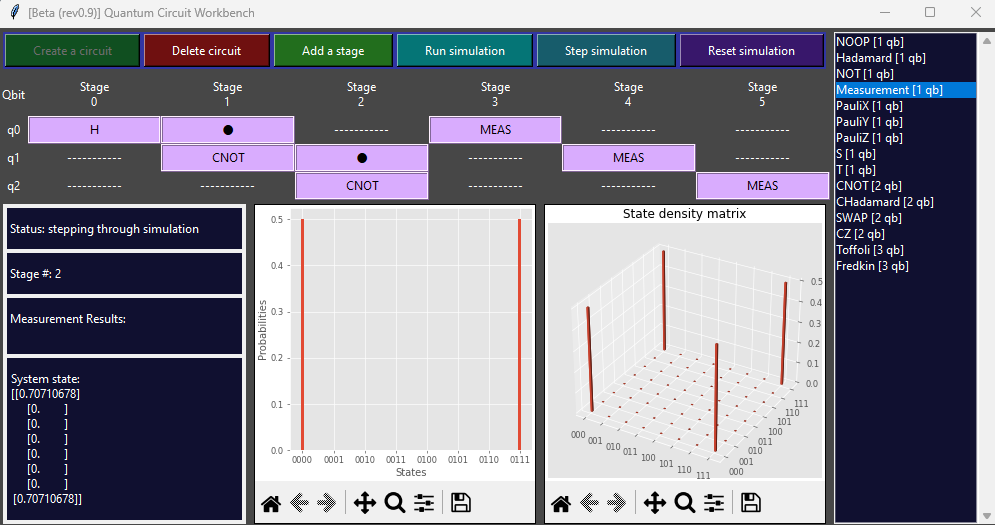Open subplot settings for the density matrix plot

(x=714, y=503)
